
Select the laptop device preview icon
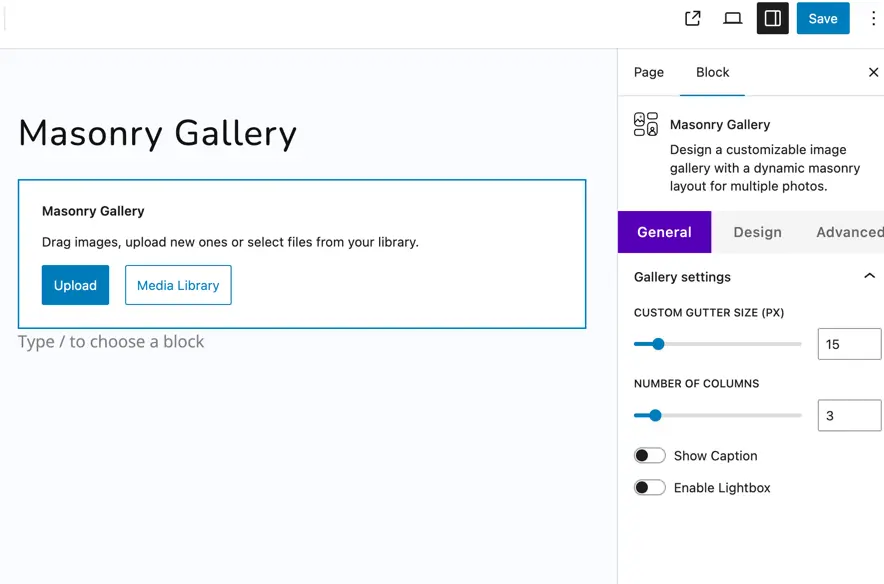click(732, 19)
